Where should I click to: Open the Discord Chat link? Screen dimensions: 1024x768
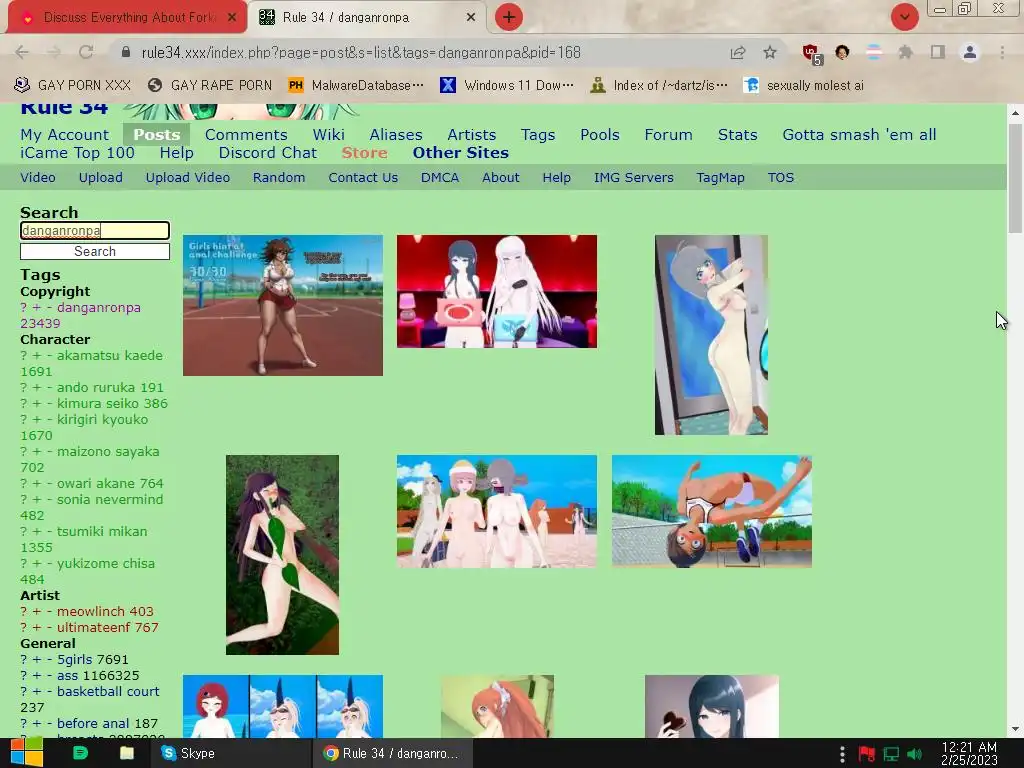click(x=268, y=153)
